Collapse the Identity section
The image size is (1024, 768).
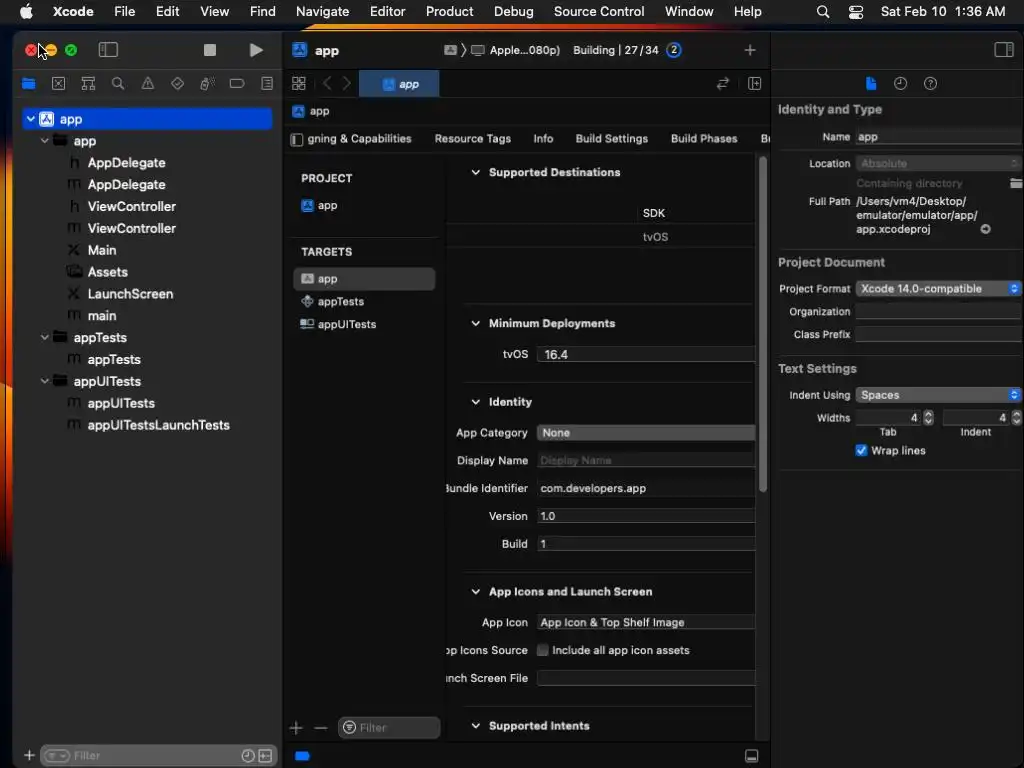(x=475, y=402)
